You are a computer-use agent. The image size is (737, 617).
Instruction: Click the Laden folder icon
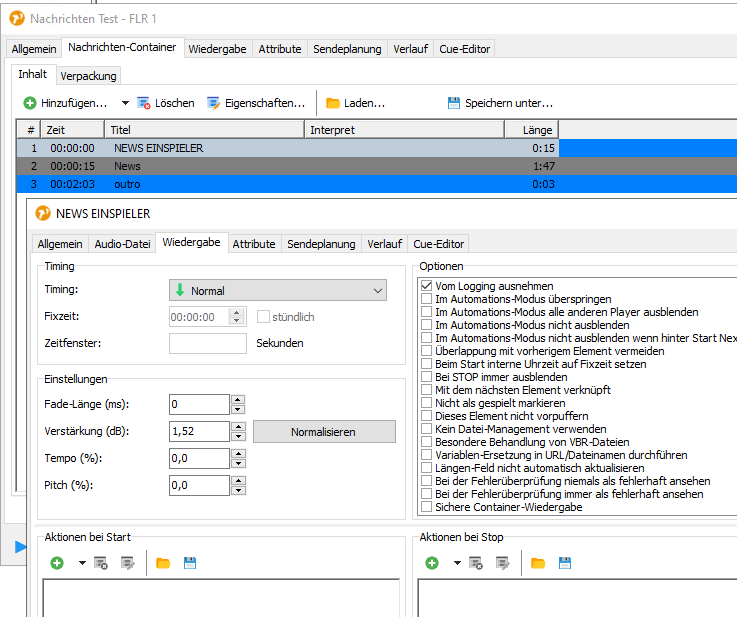pos(333,103)
